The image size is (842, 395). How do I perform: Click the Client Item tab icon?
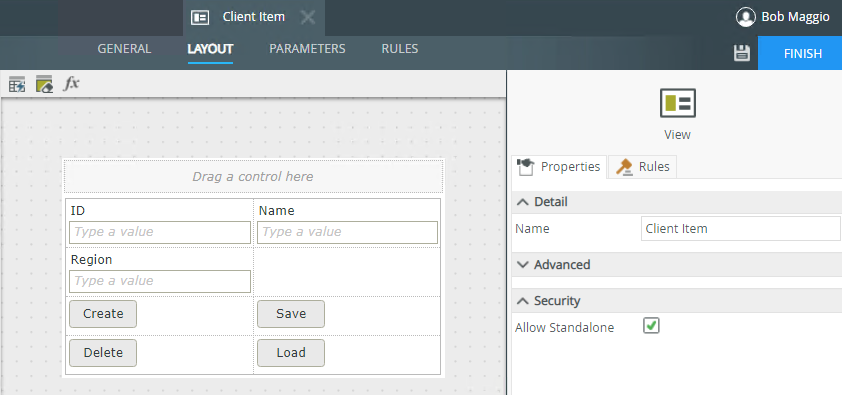pos(200,18)
